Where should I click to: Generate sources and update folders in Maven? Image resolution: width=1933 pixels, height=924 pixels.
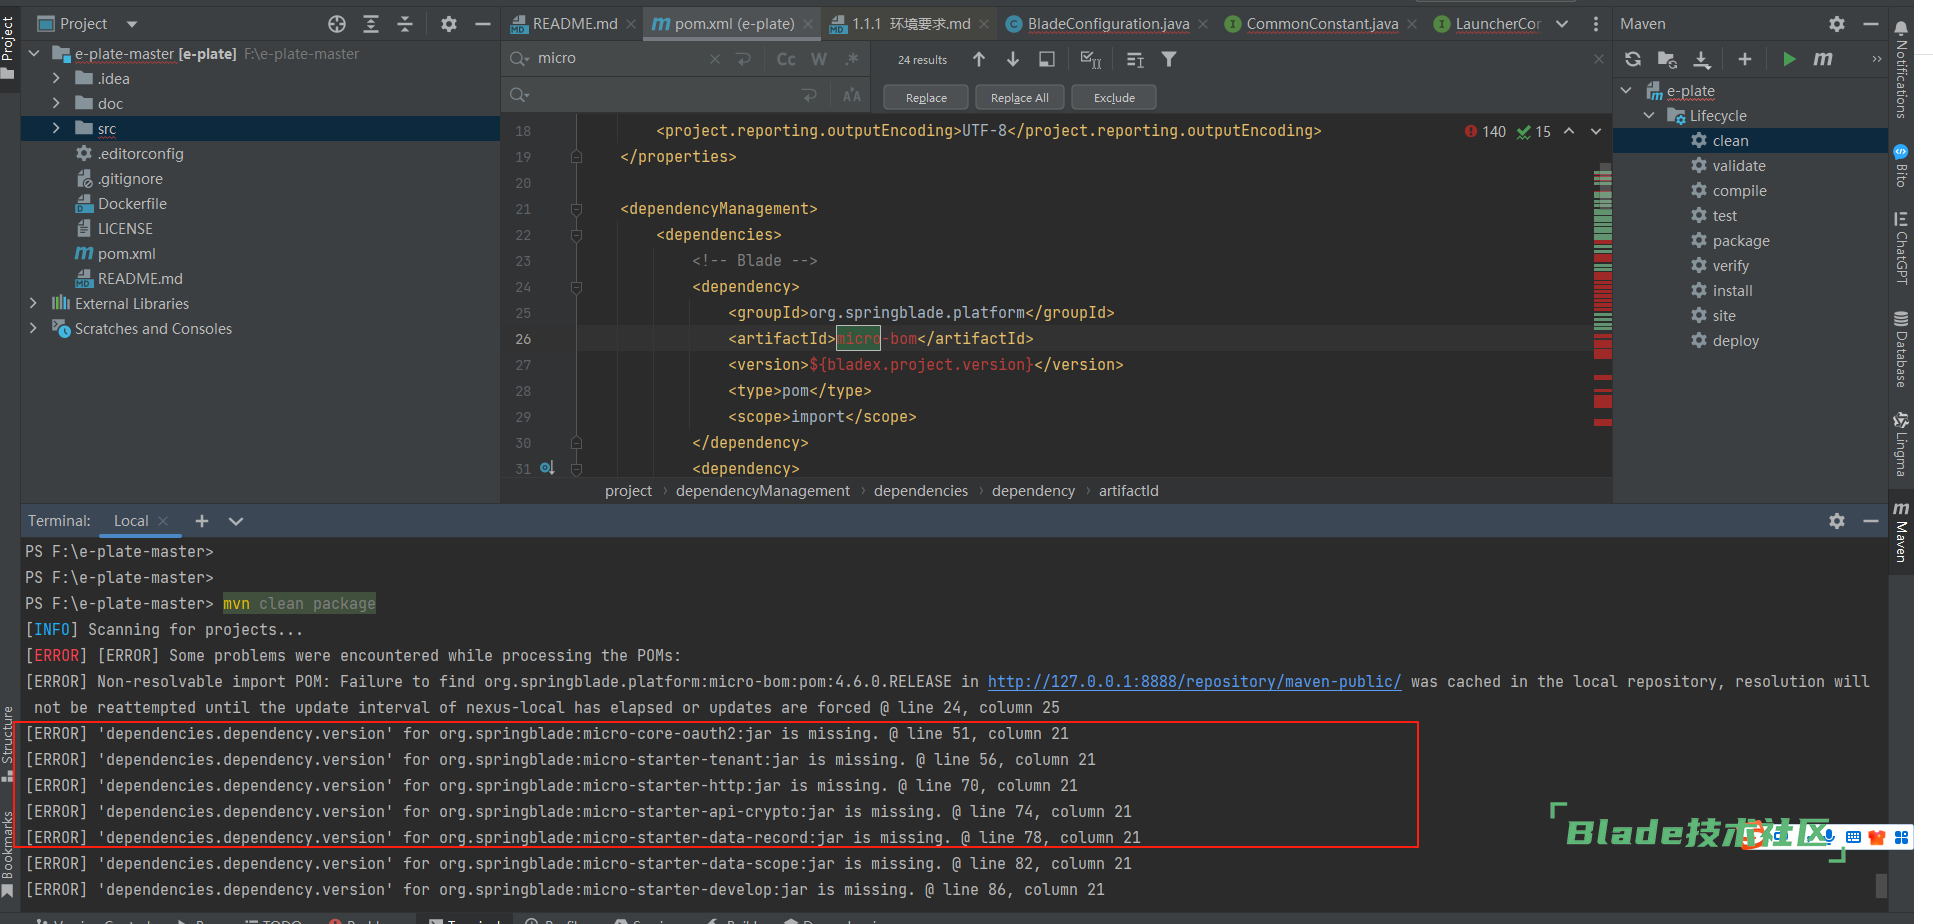click(1667, 59)
